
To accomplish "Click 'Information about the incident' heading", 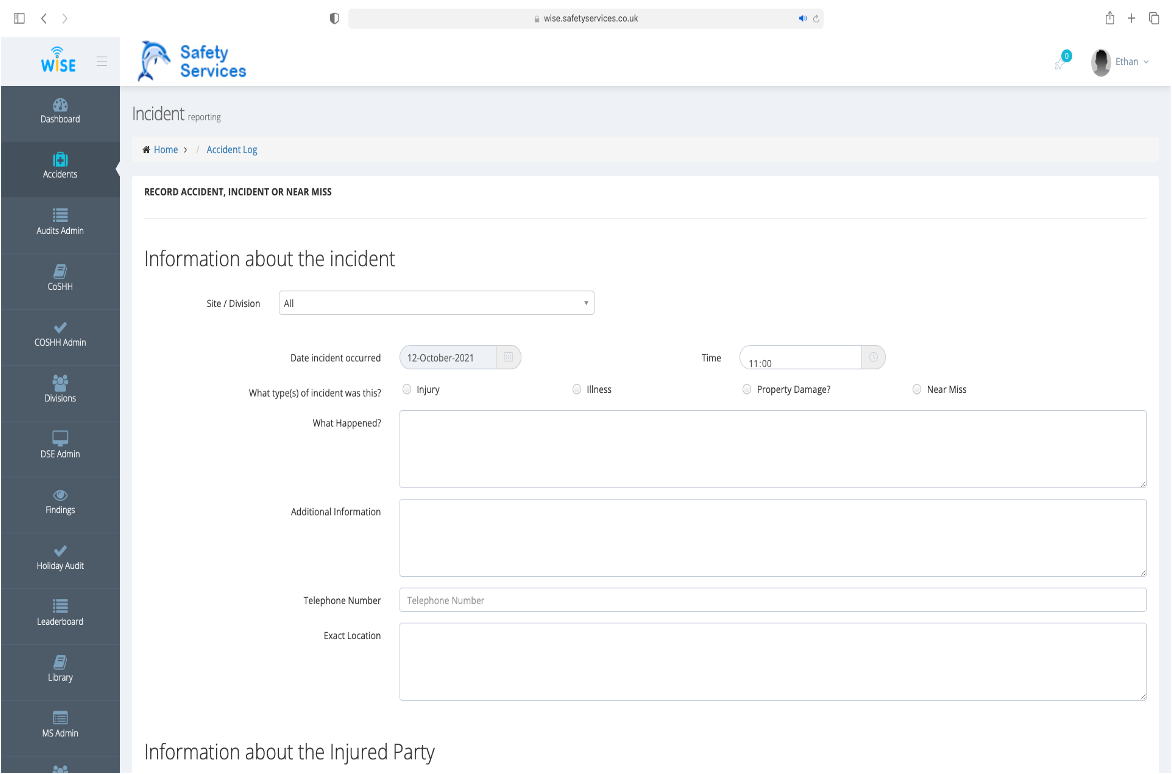I will pos(269,258).
